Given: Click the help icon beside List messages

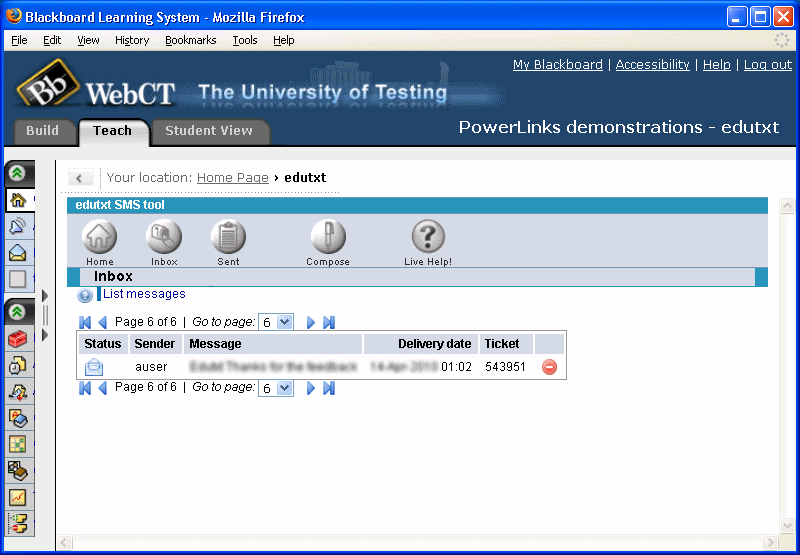Looking at the screenshot, I should [85, 295].
